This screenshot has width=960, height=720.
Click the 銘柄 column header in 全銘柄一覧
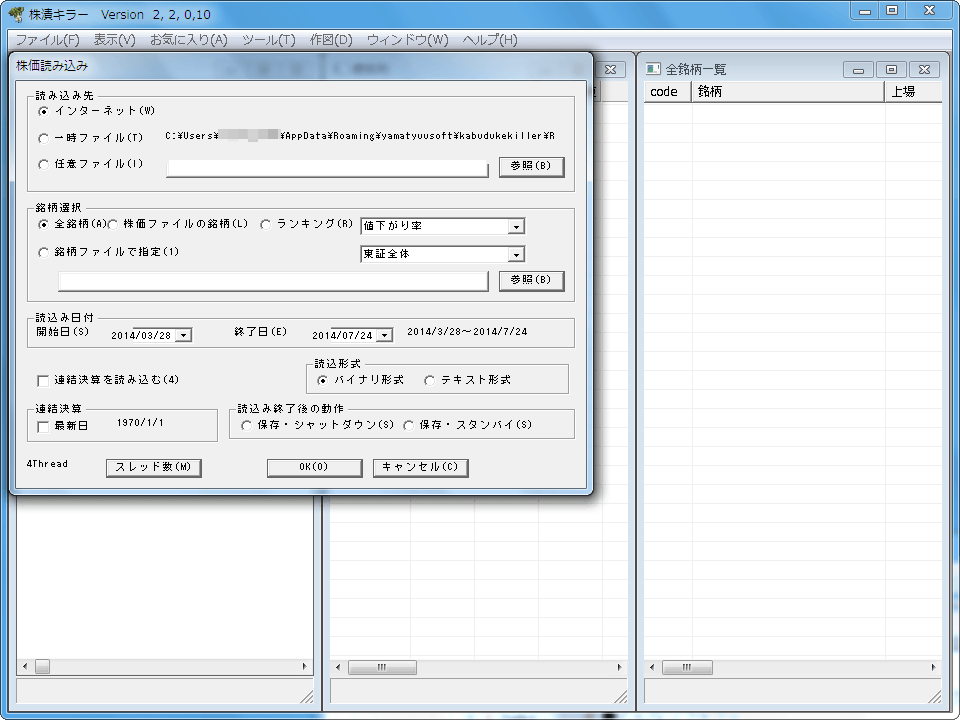pos(788,92)
